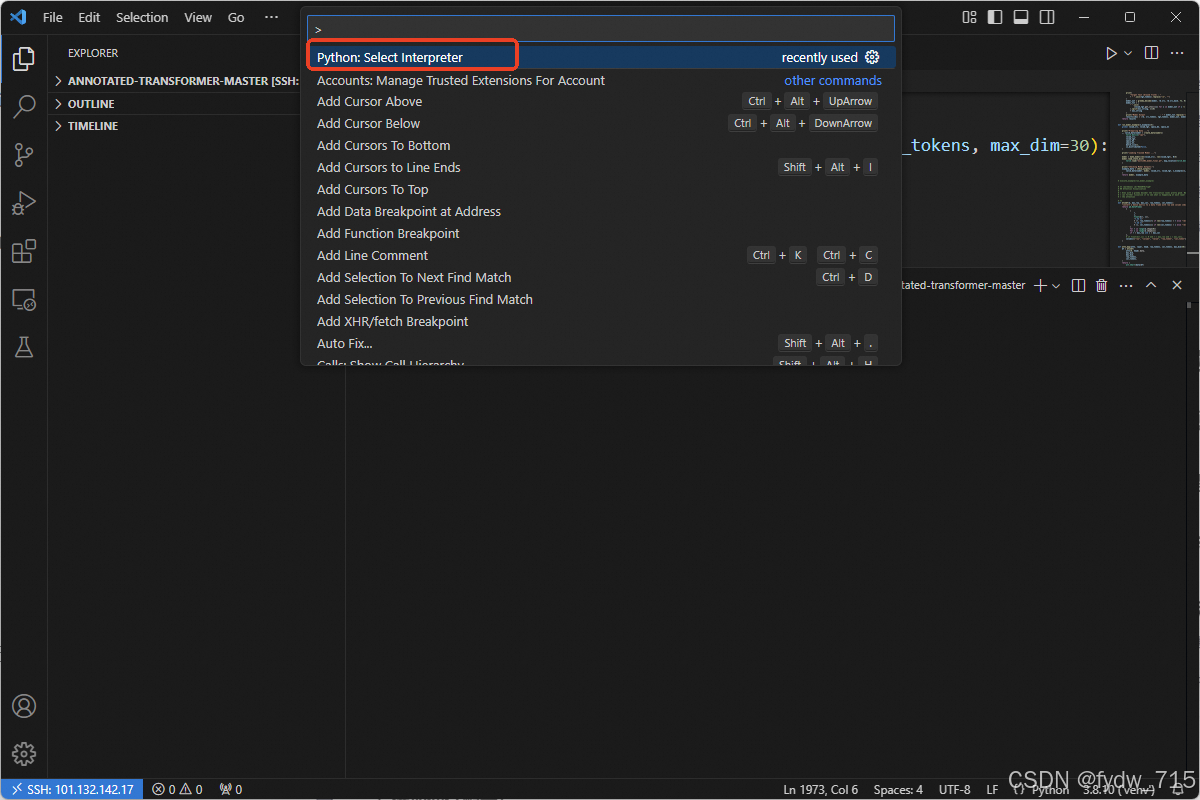
Task: Open the Search view in activity bar
Action: [x=24, y=107]
